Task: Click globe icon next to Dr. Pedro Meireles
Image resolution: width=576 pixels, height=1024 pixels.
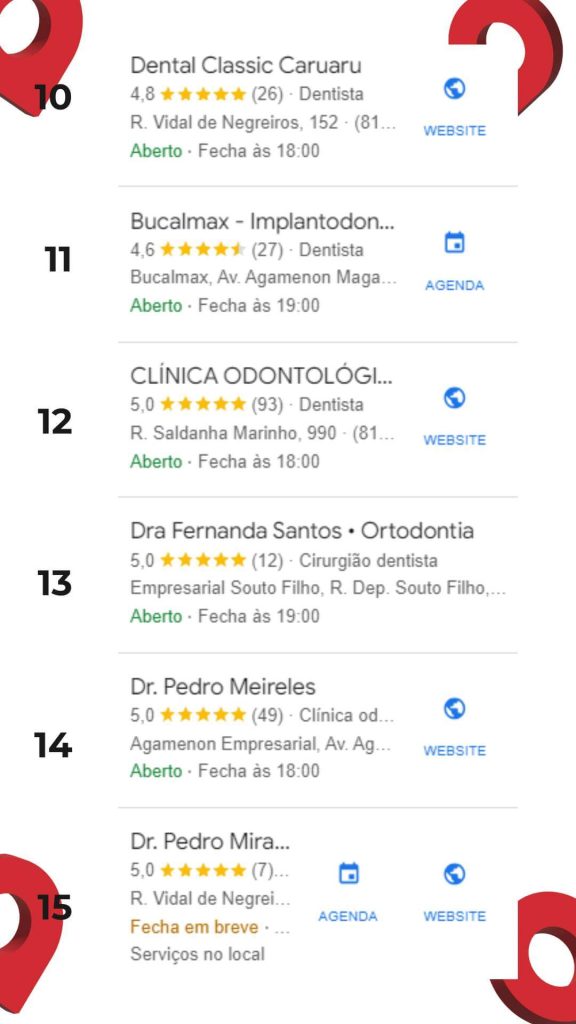Action: [454, 709]
